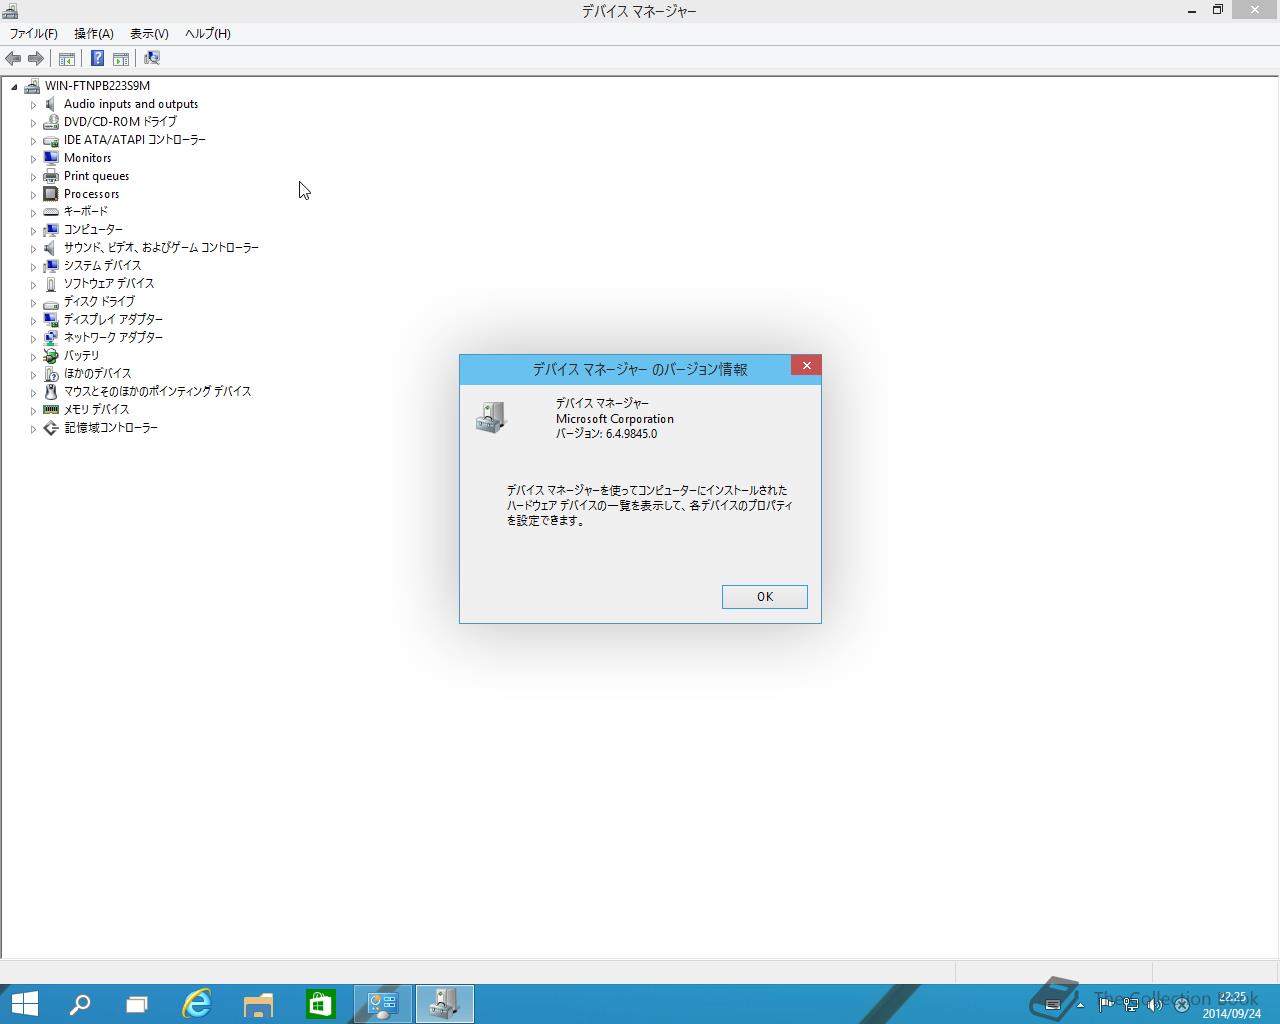Open Help via the blue question mark icon
This screenshot has height=1024, width=1280.
pos(97,59)
